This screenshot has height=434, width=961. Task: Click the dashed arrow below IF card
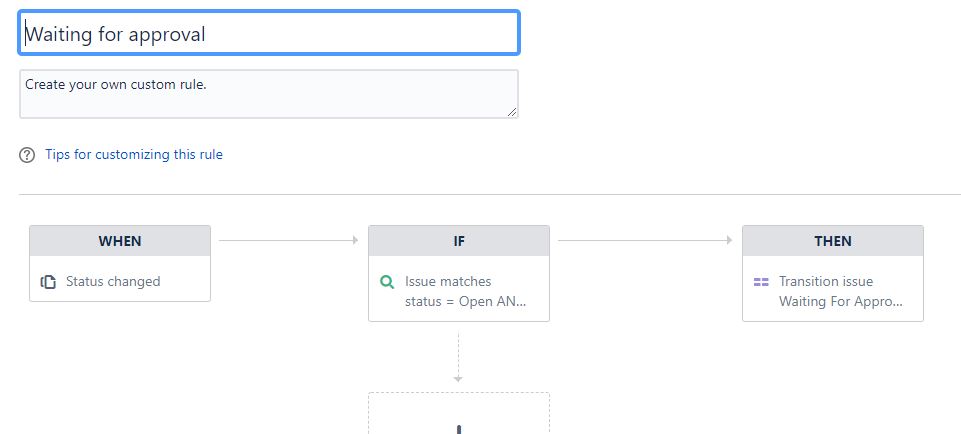pyautogui.click(x=458, y=357)
